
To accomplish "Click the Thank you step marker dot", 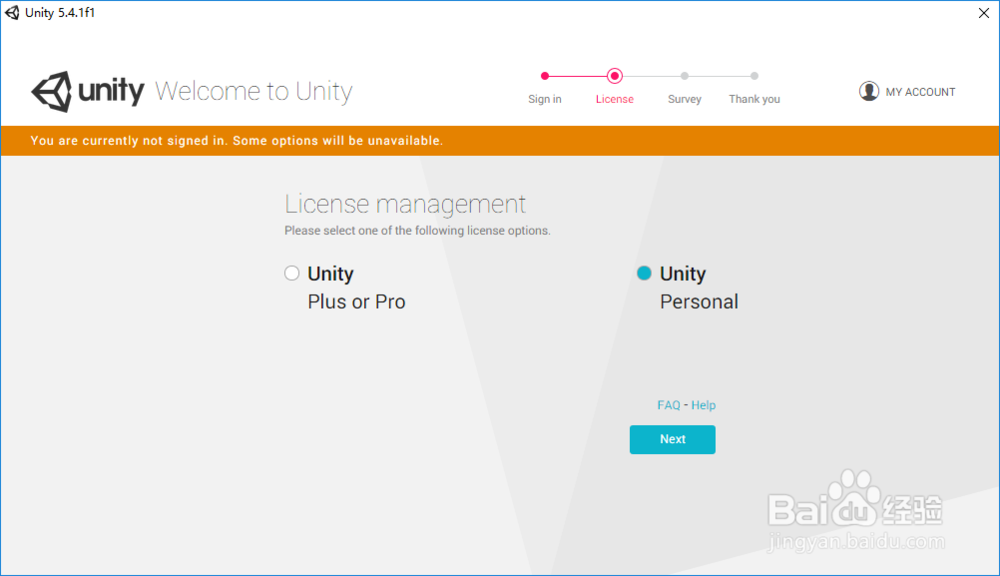I will coord(754,75).
